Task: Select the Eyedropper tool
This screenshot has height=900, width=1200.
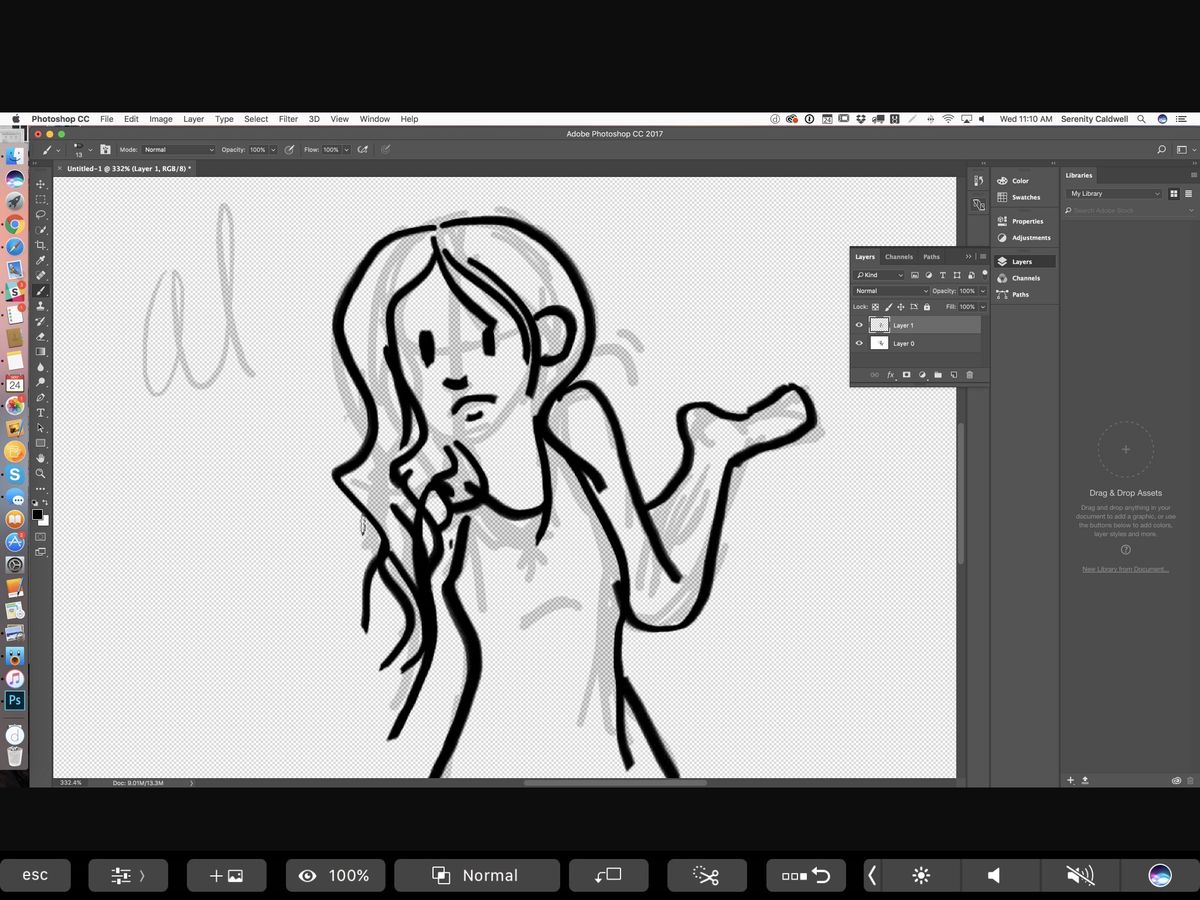Action: coord(41,260)
